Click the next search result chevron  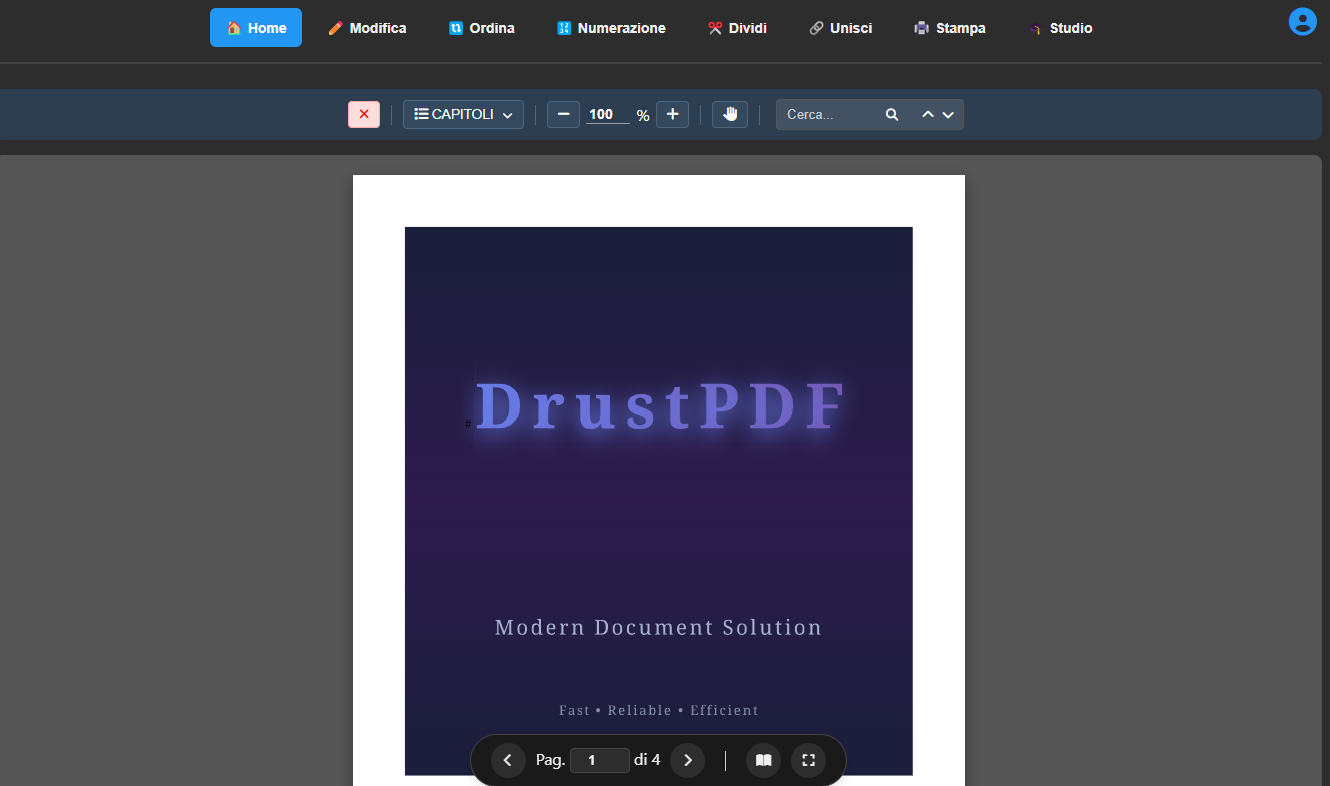(947, 114)
